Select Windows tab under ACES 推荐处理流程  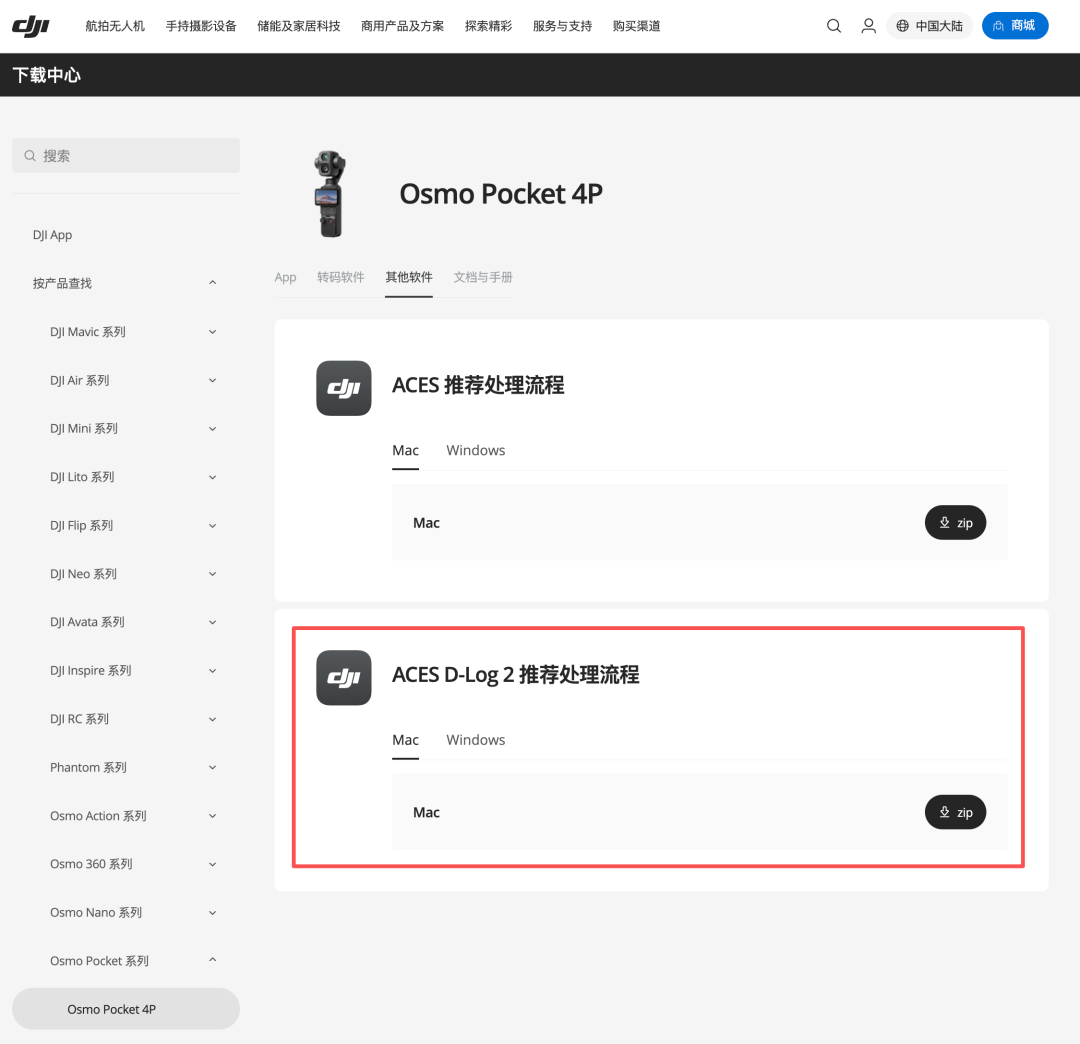click(475, 450)
